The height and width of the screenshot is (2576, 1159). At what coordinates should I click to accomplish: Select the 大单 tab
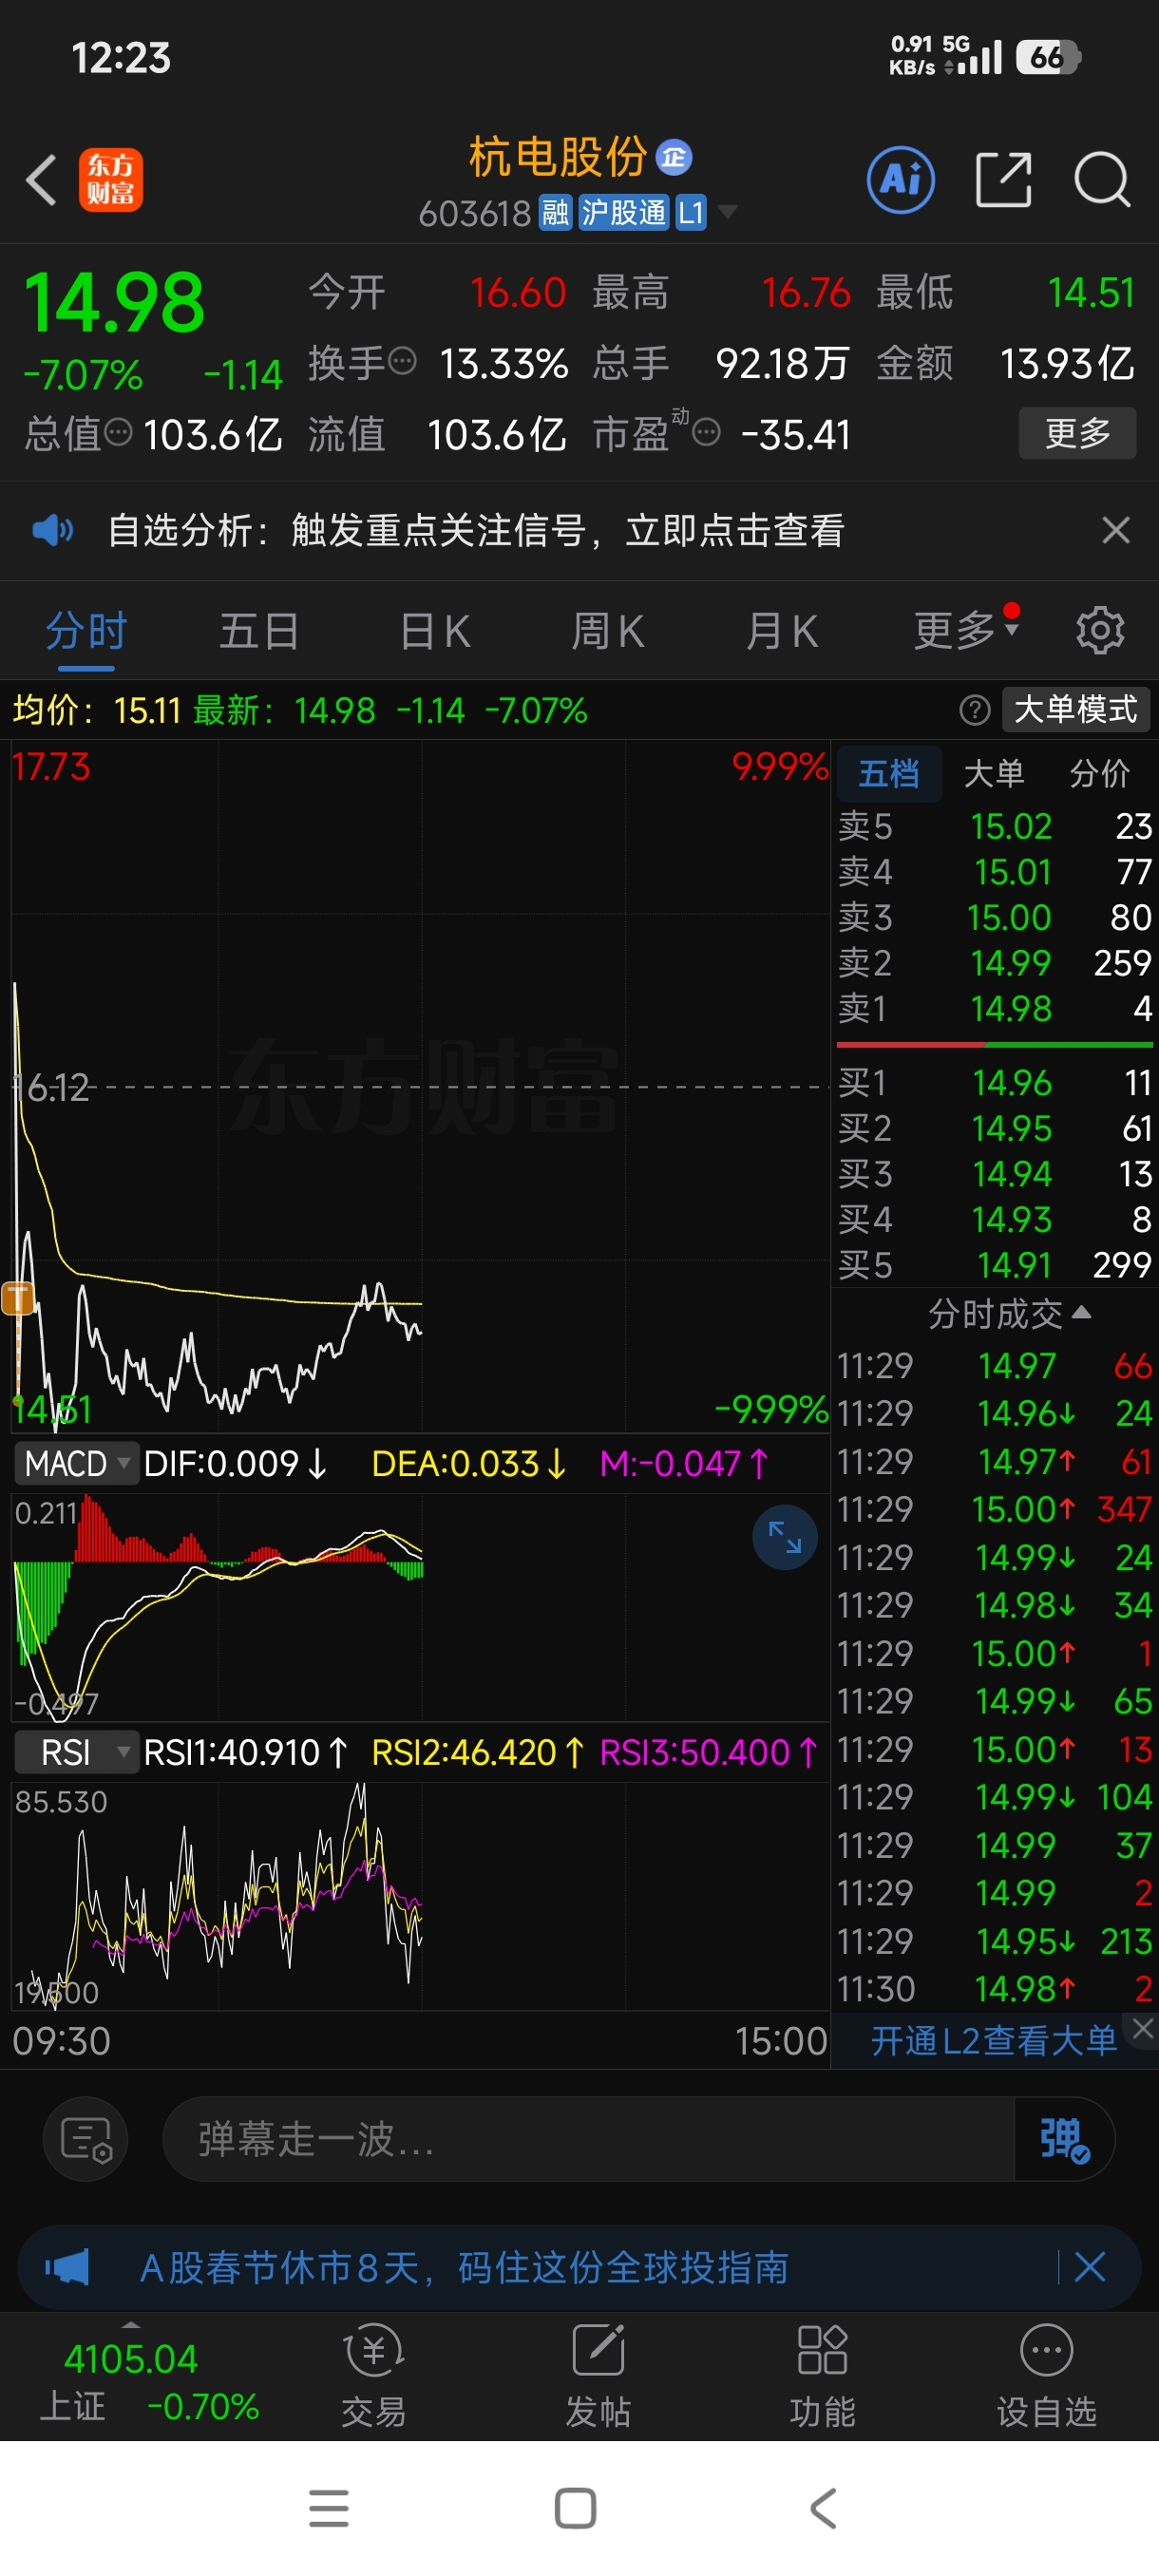[x=994, y=773]
